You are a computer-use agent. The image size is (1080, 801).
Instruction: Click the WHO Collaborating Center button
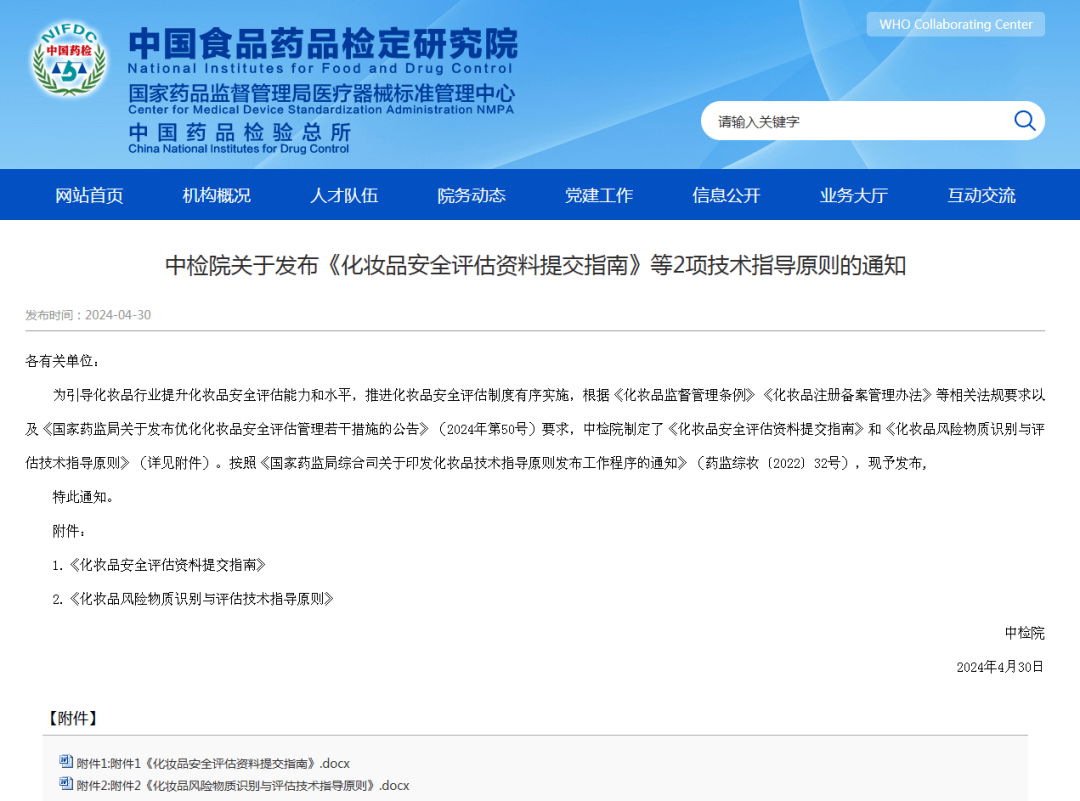954,24
